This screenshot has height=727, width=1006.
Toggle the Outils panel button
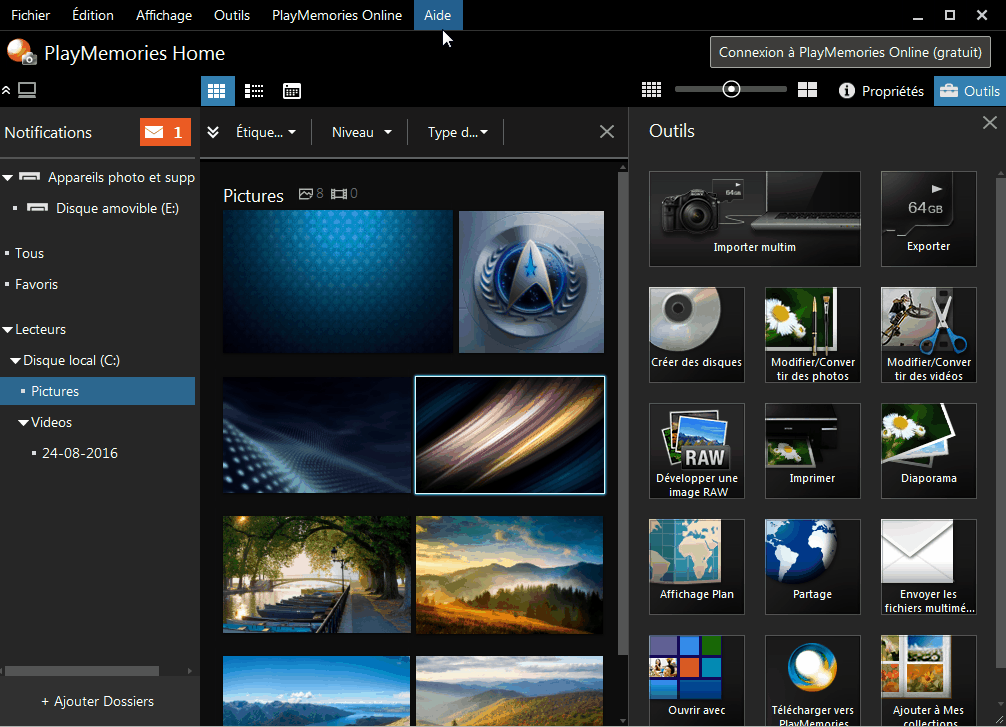[969, 91]
